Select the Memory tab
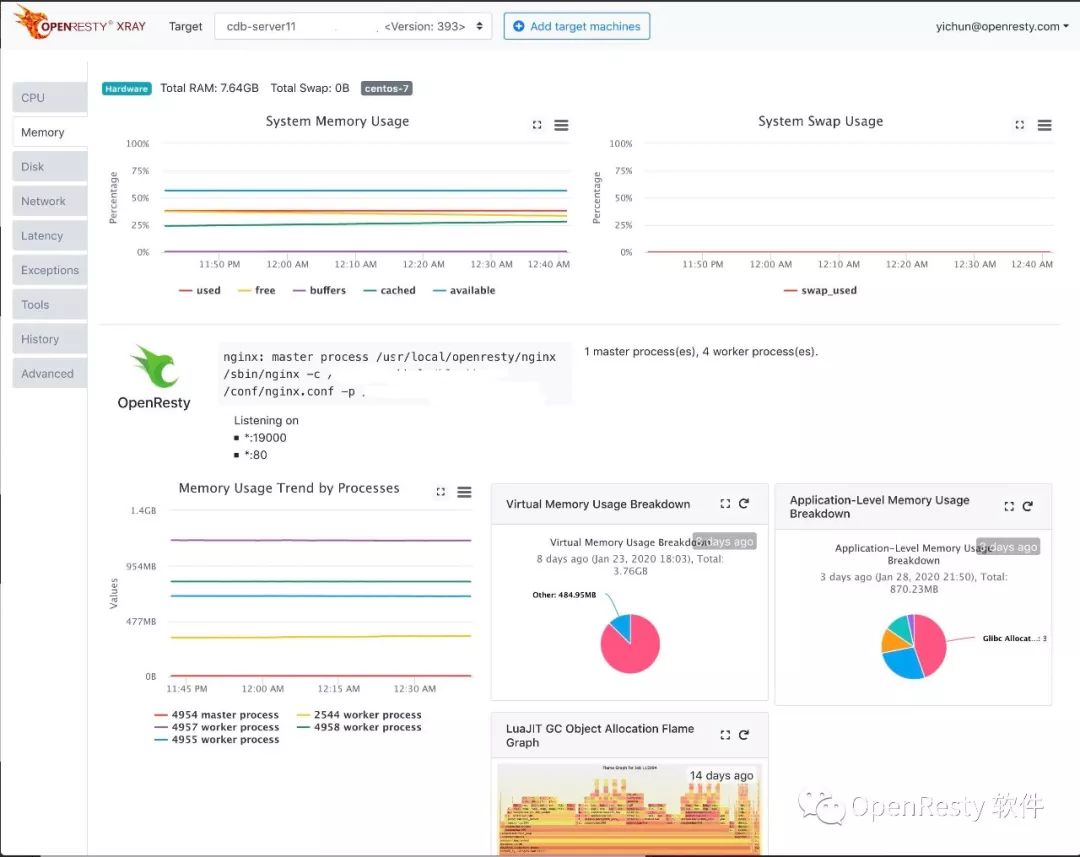1080x857 pixels. coord(50,132)
